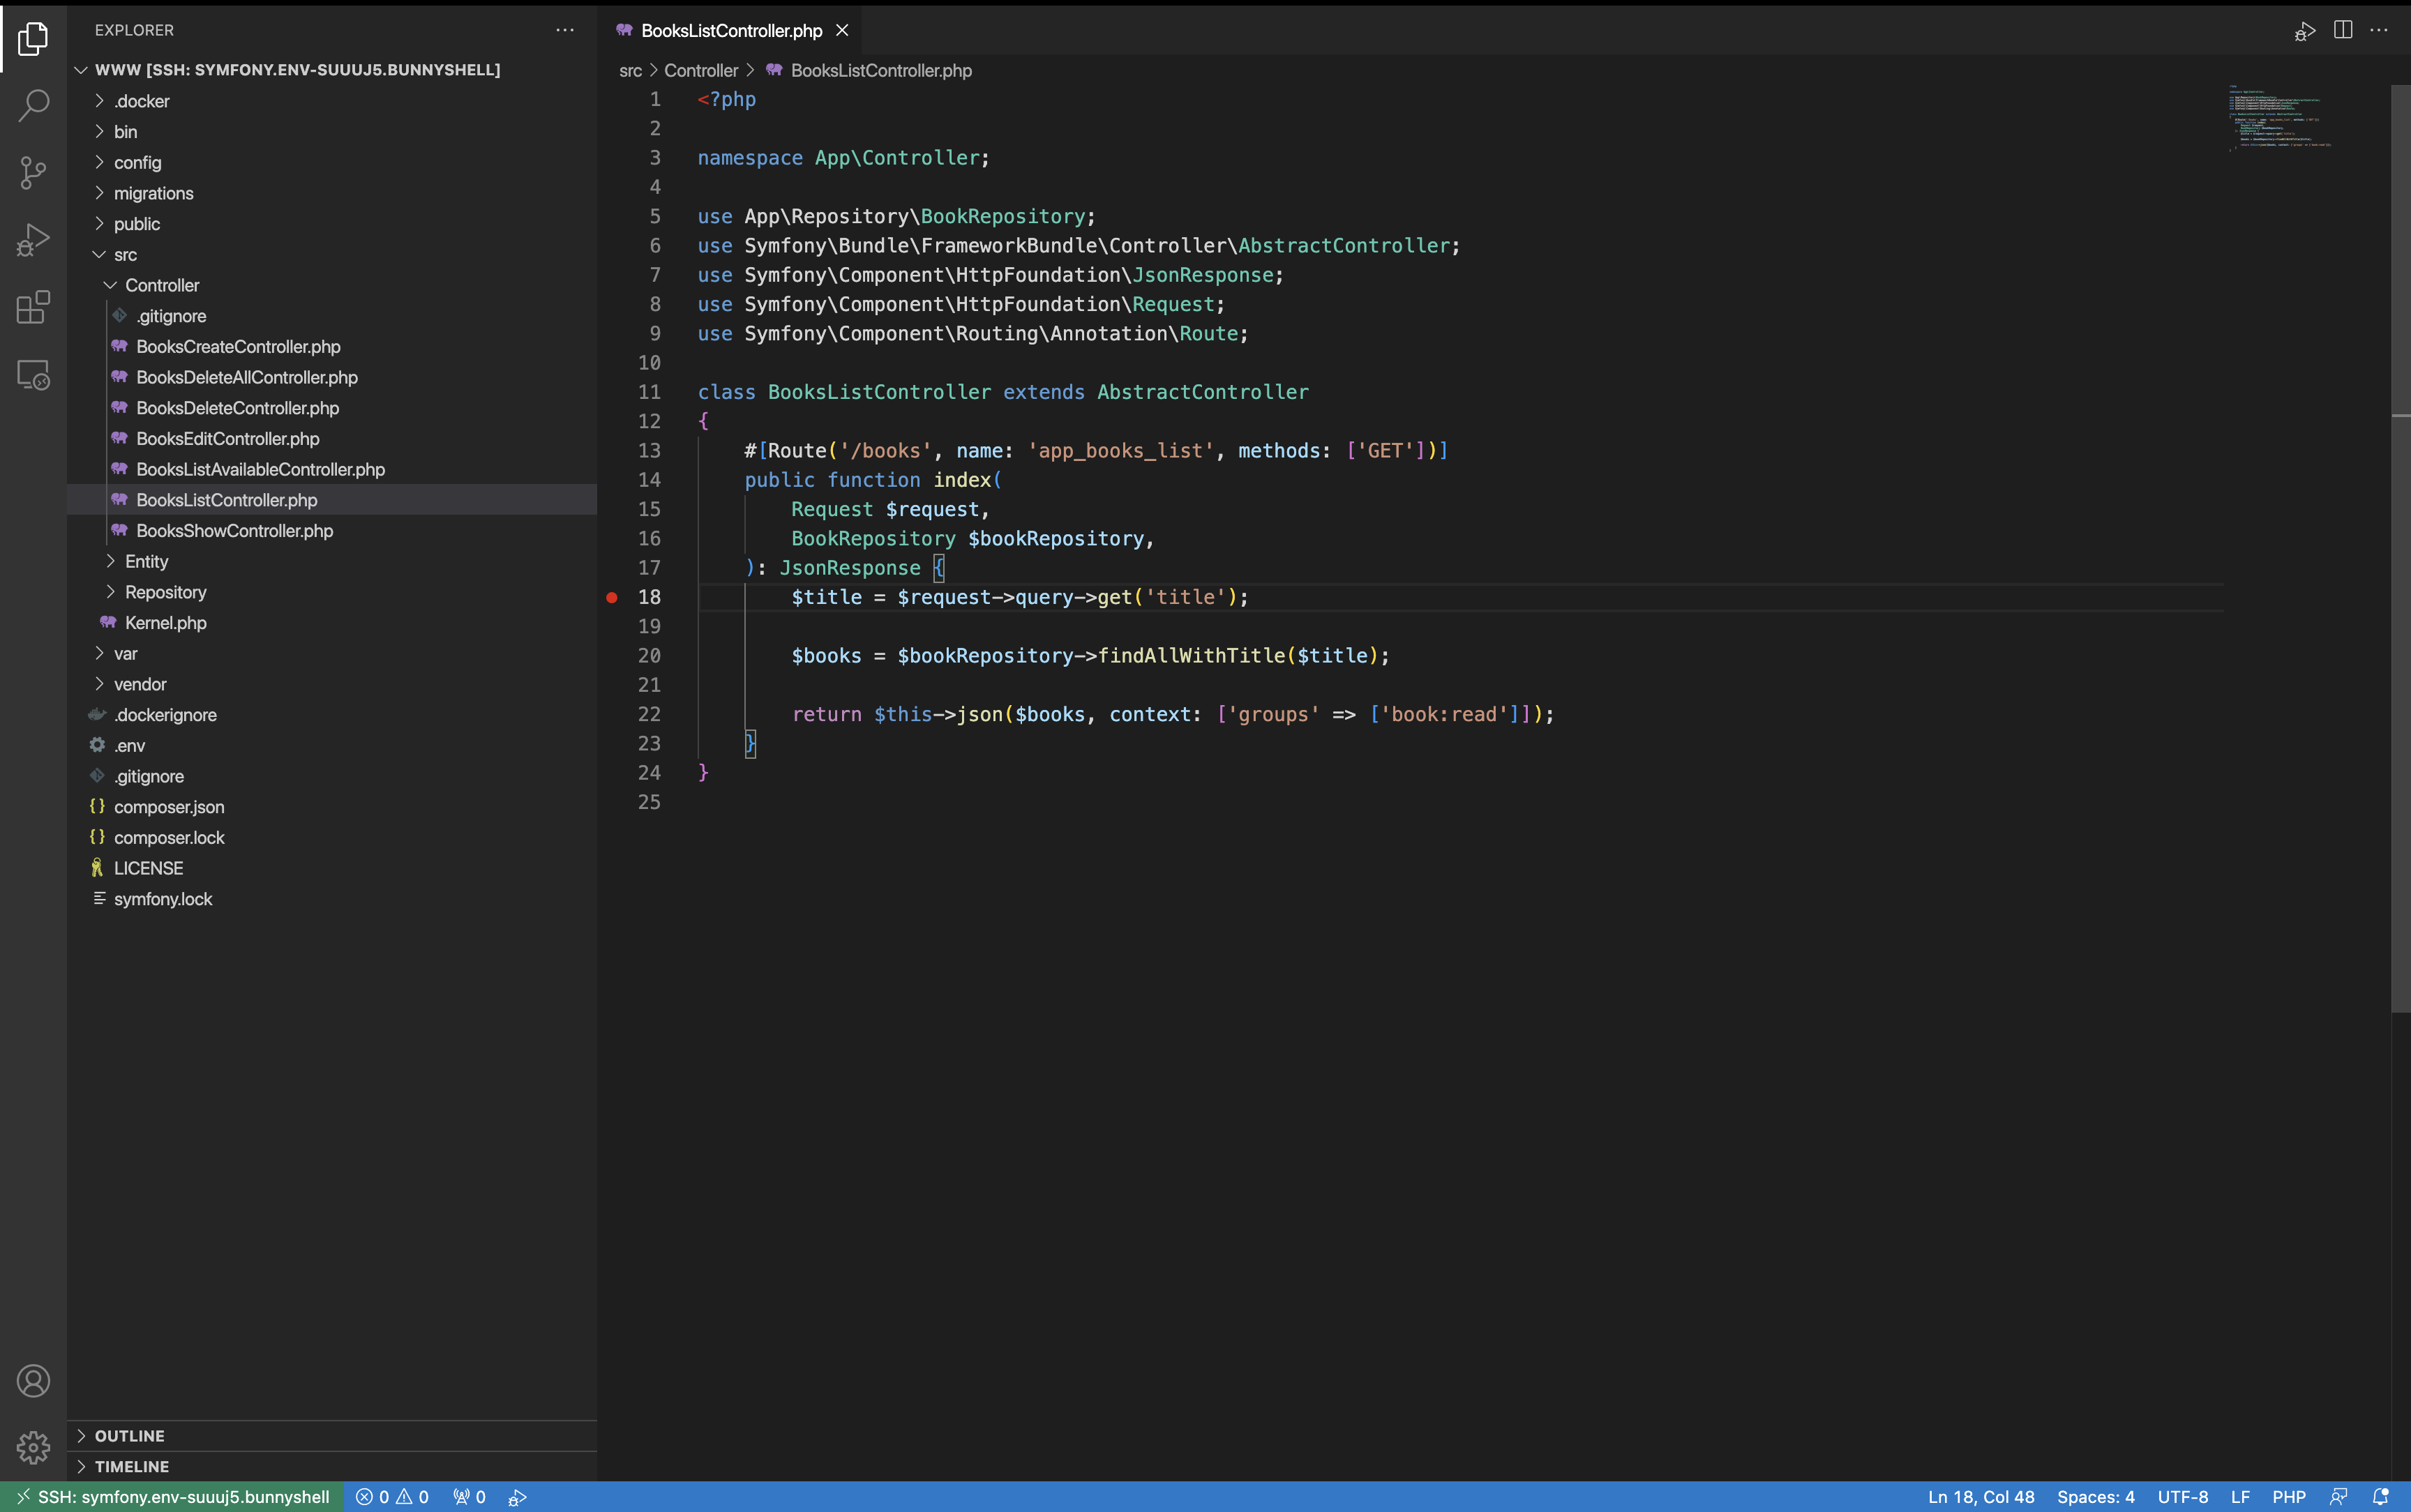Screen dimensions: 2411x1512
Task: Open the Extensions view icon
Action: pyautogui.click(x=33, y=307)
